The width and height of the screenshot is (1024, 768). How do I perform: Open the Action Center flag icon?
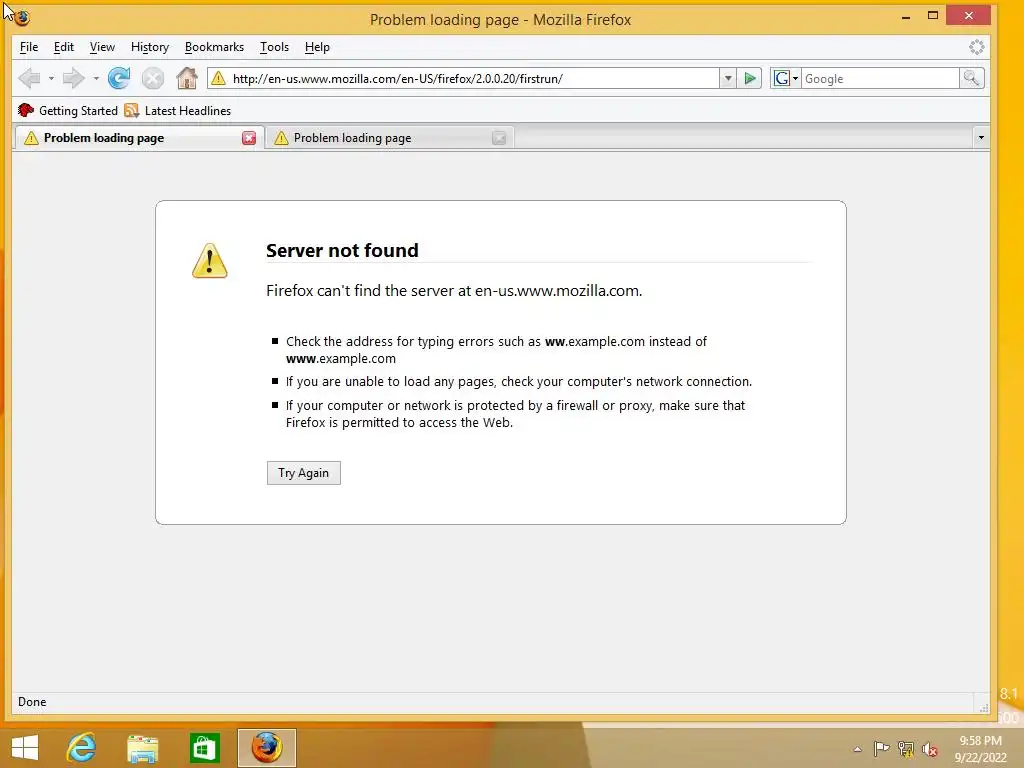[x=881, y=749]
